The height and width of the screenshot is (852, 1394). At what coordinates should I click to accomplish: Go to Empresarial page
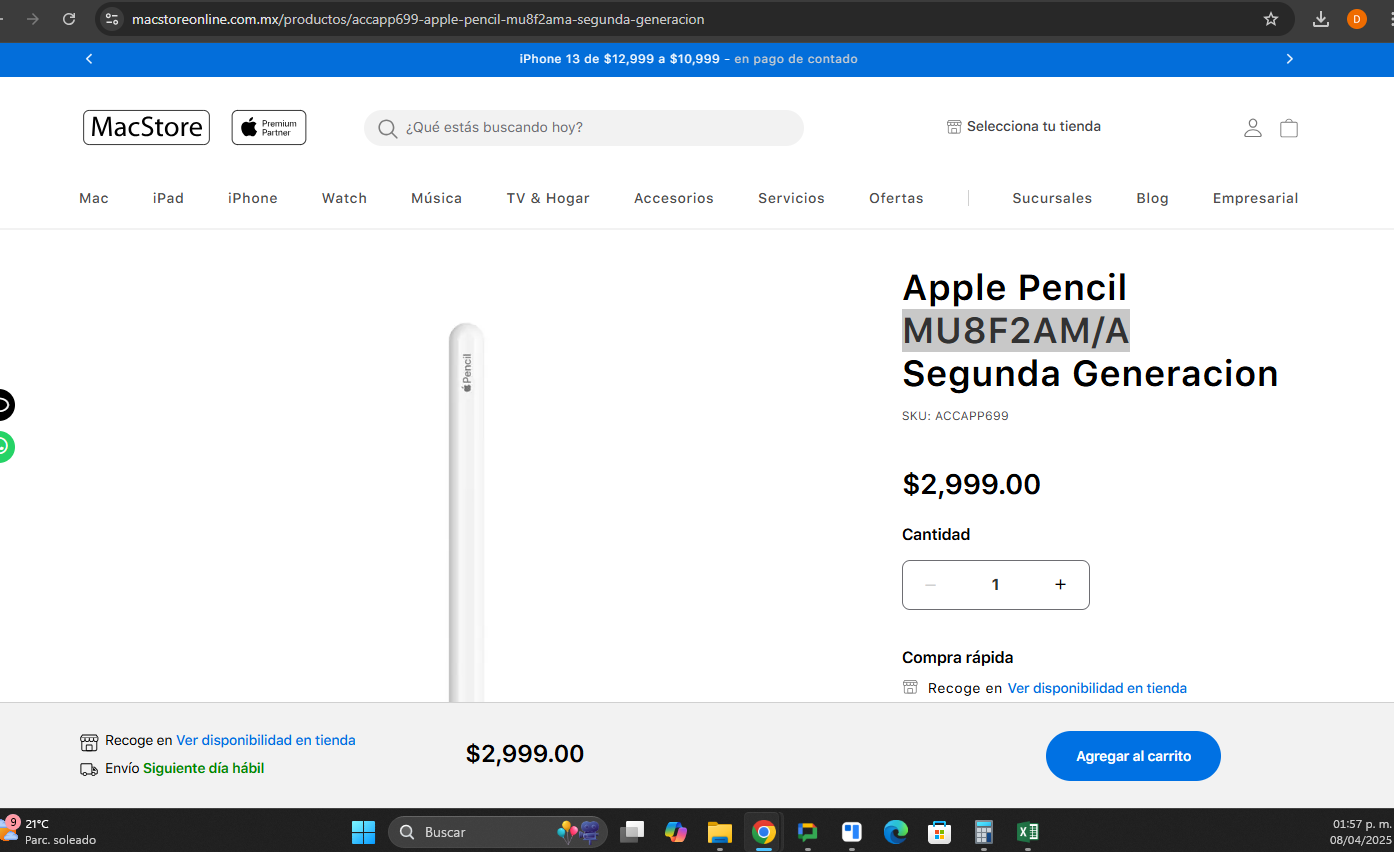pos(1255,198)
